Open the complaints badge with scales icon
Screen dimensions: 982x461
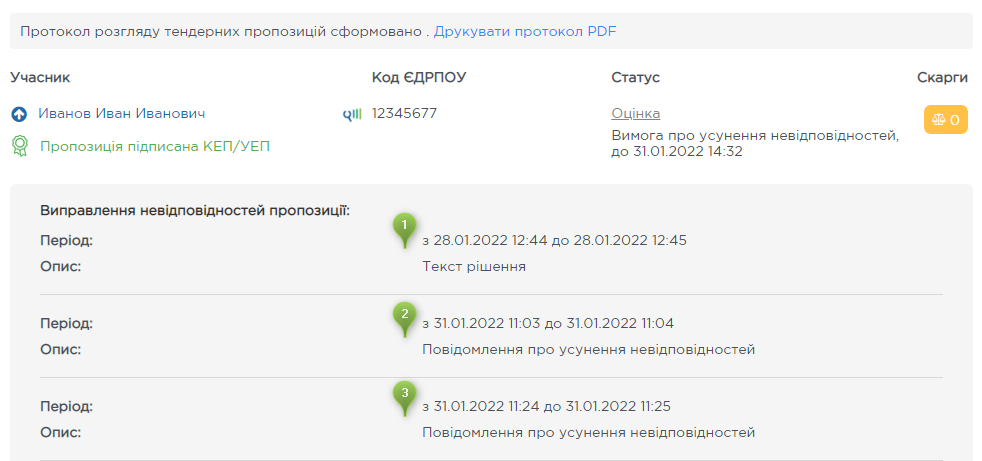945,120
